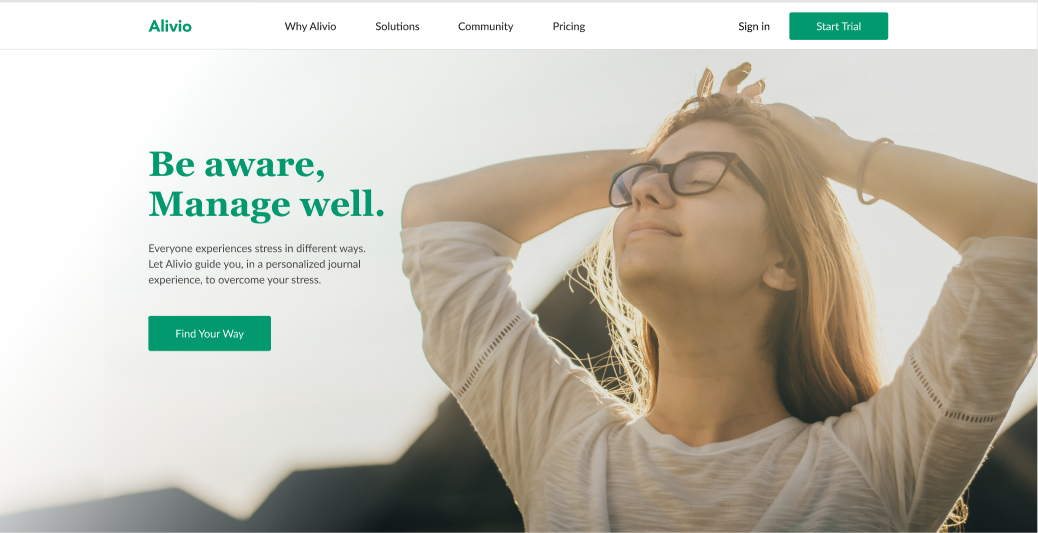Click the "Everyone experiences stress" paragraph line
The width and height of the screenshot is (1038, 533).
[257, 249]
